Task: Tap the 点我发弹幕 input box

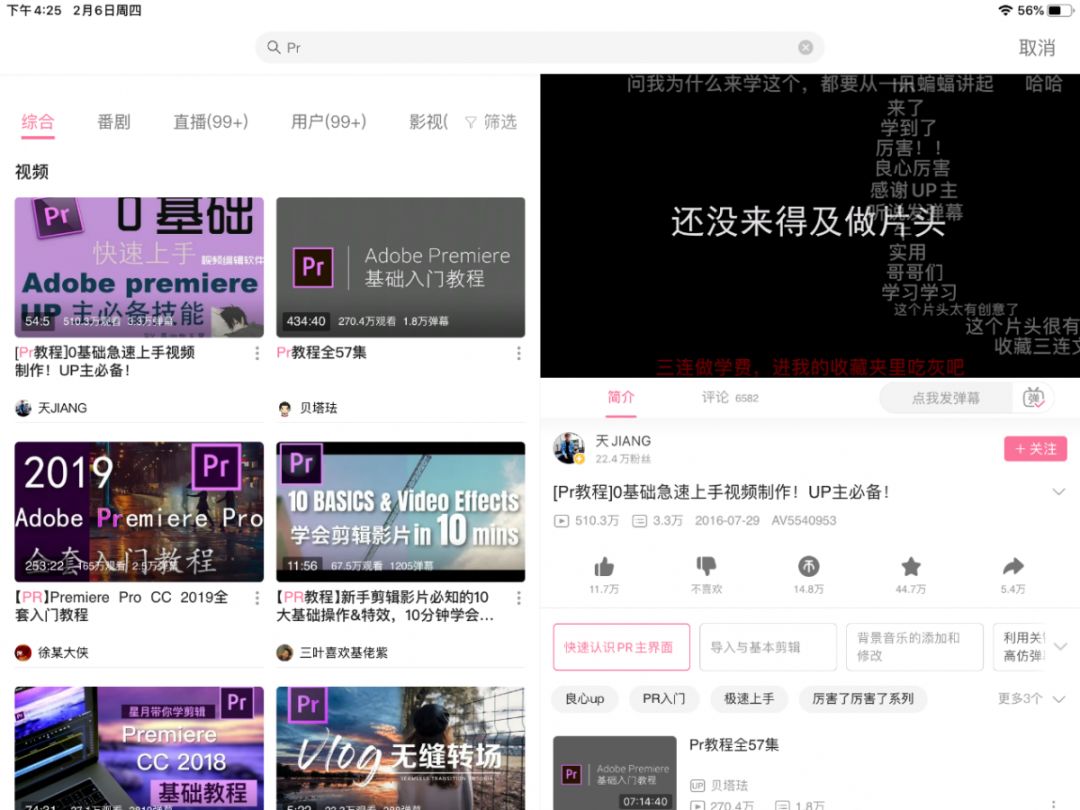Action: tap(946, 398)
